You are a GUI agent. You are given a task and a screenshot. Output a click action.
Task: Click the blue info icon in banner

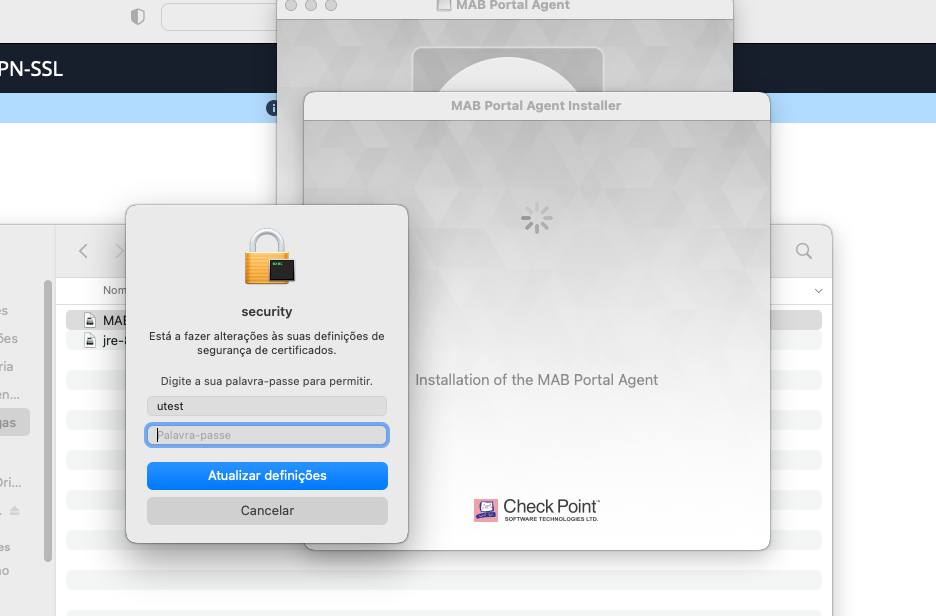click(x=272, y=108)
